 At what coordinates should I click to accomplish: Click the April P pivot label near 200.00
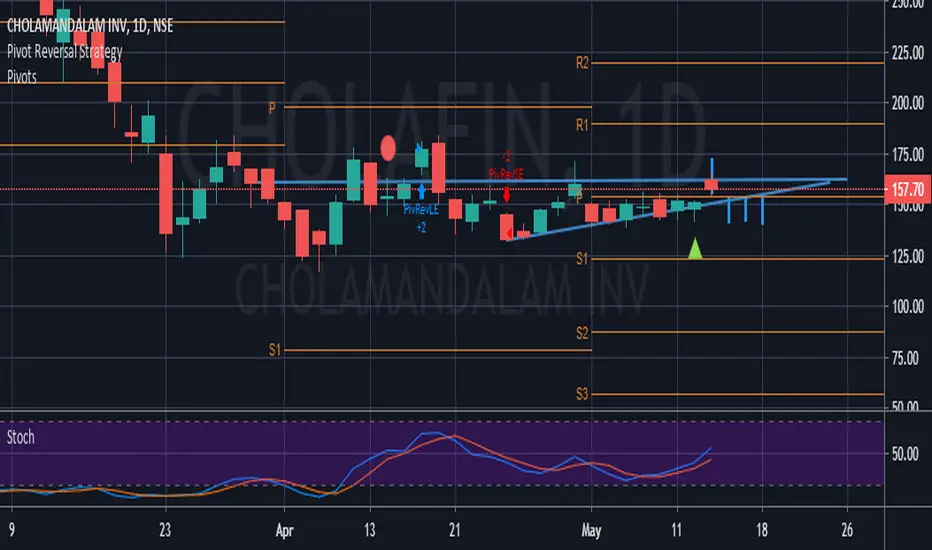click(x=272, y=108)
